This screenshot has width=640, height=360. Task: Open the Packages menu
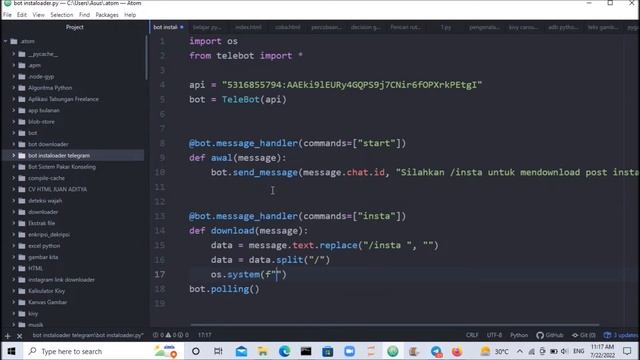coord(107,15)
